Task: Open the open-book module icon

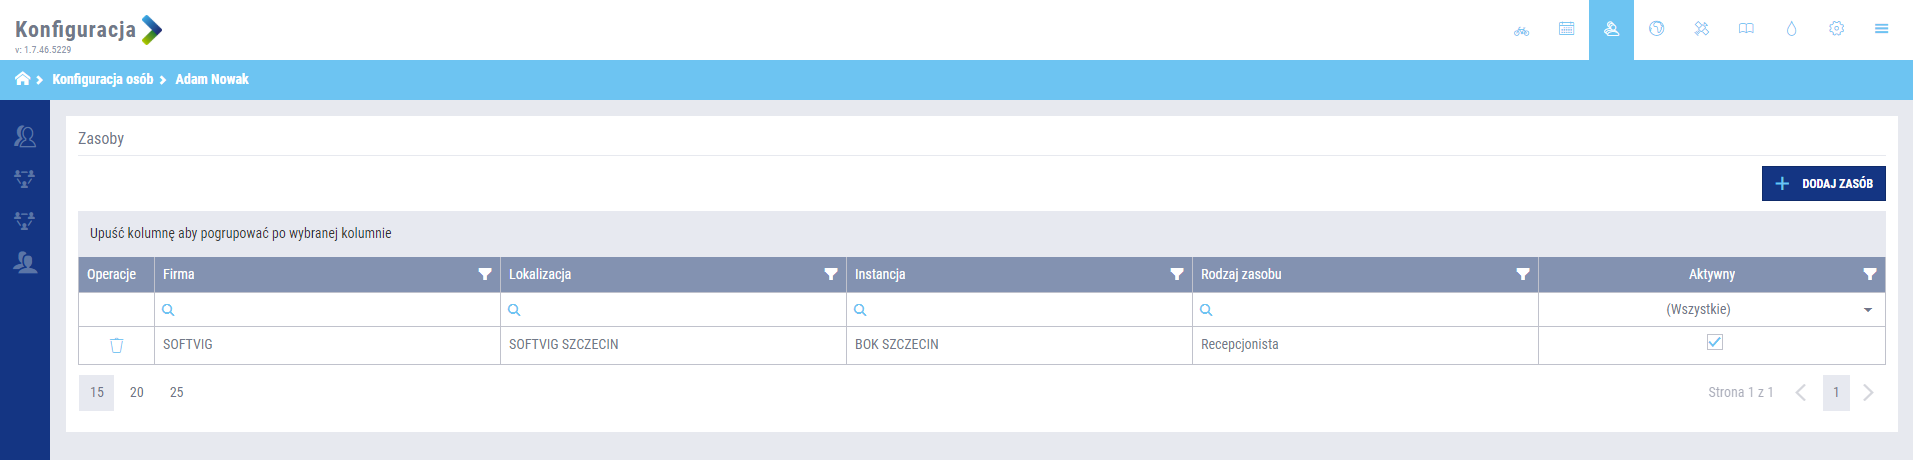Action: click(1746, 29)
